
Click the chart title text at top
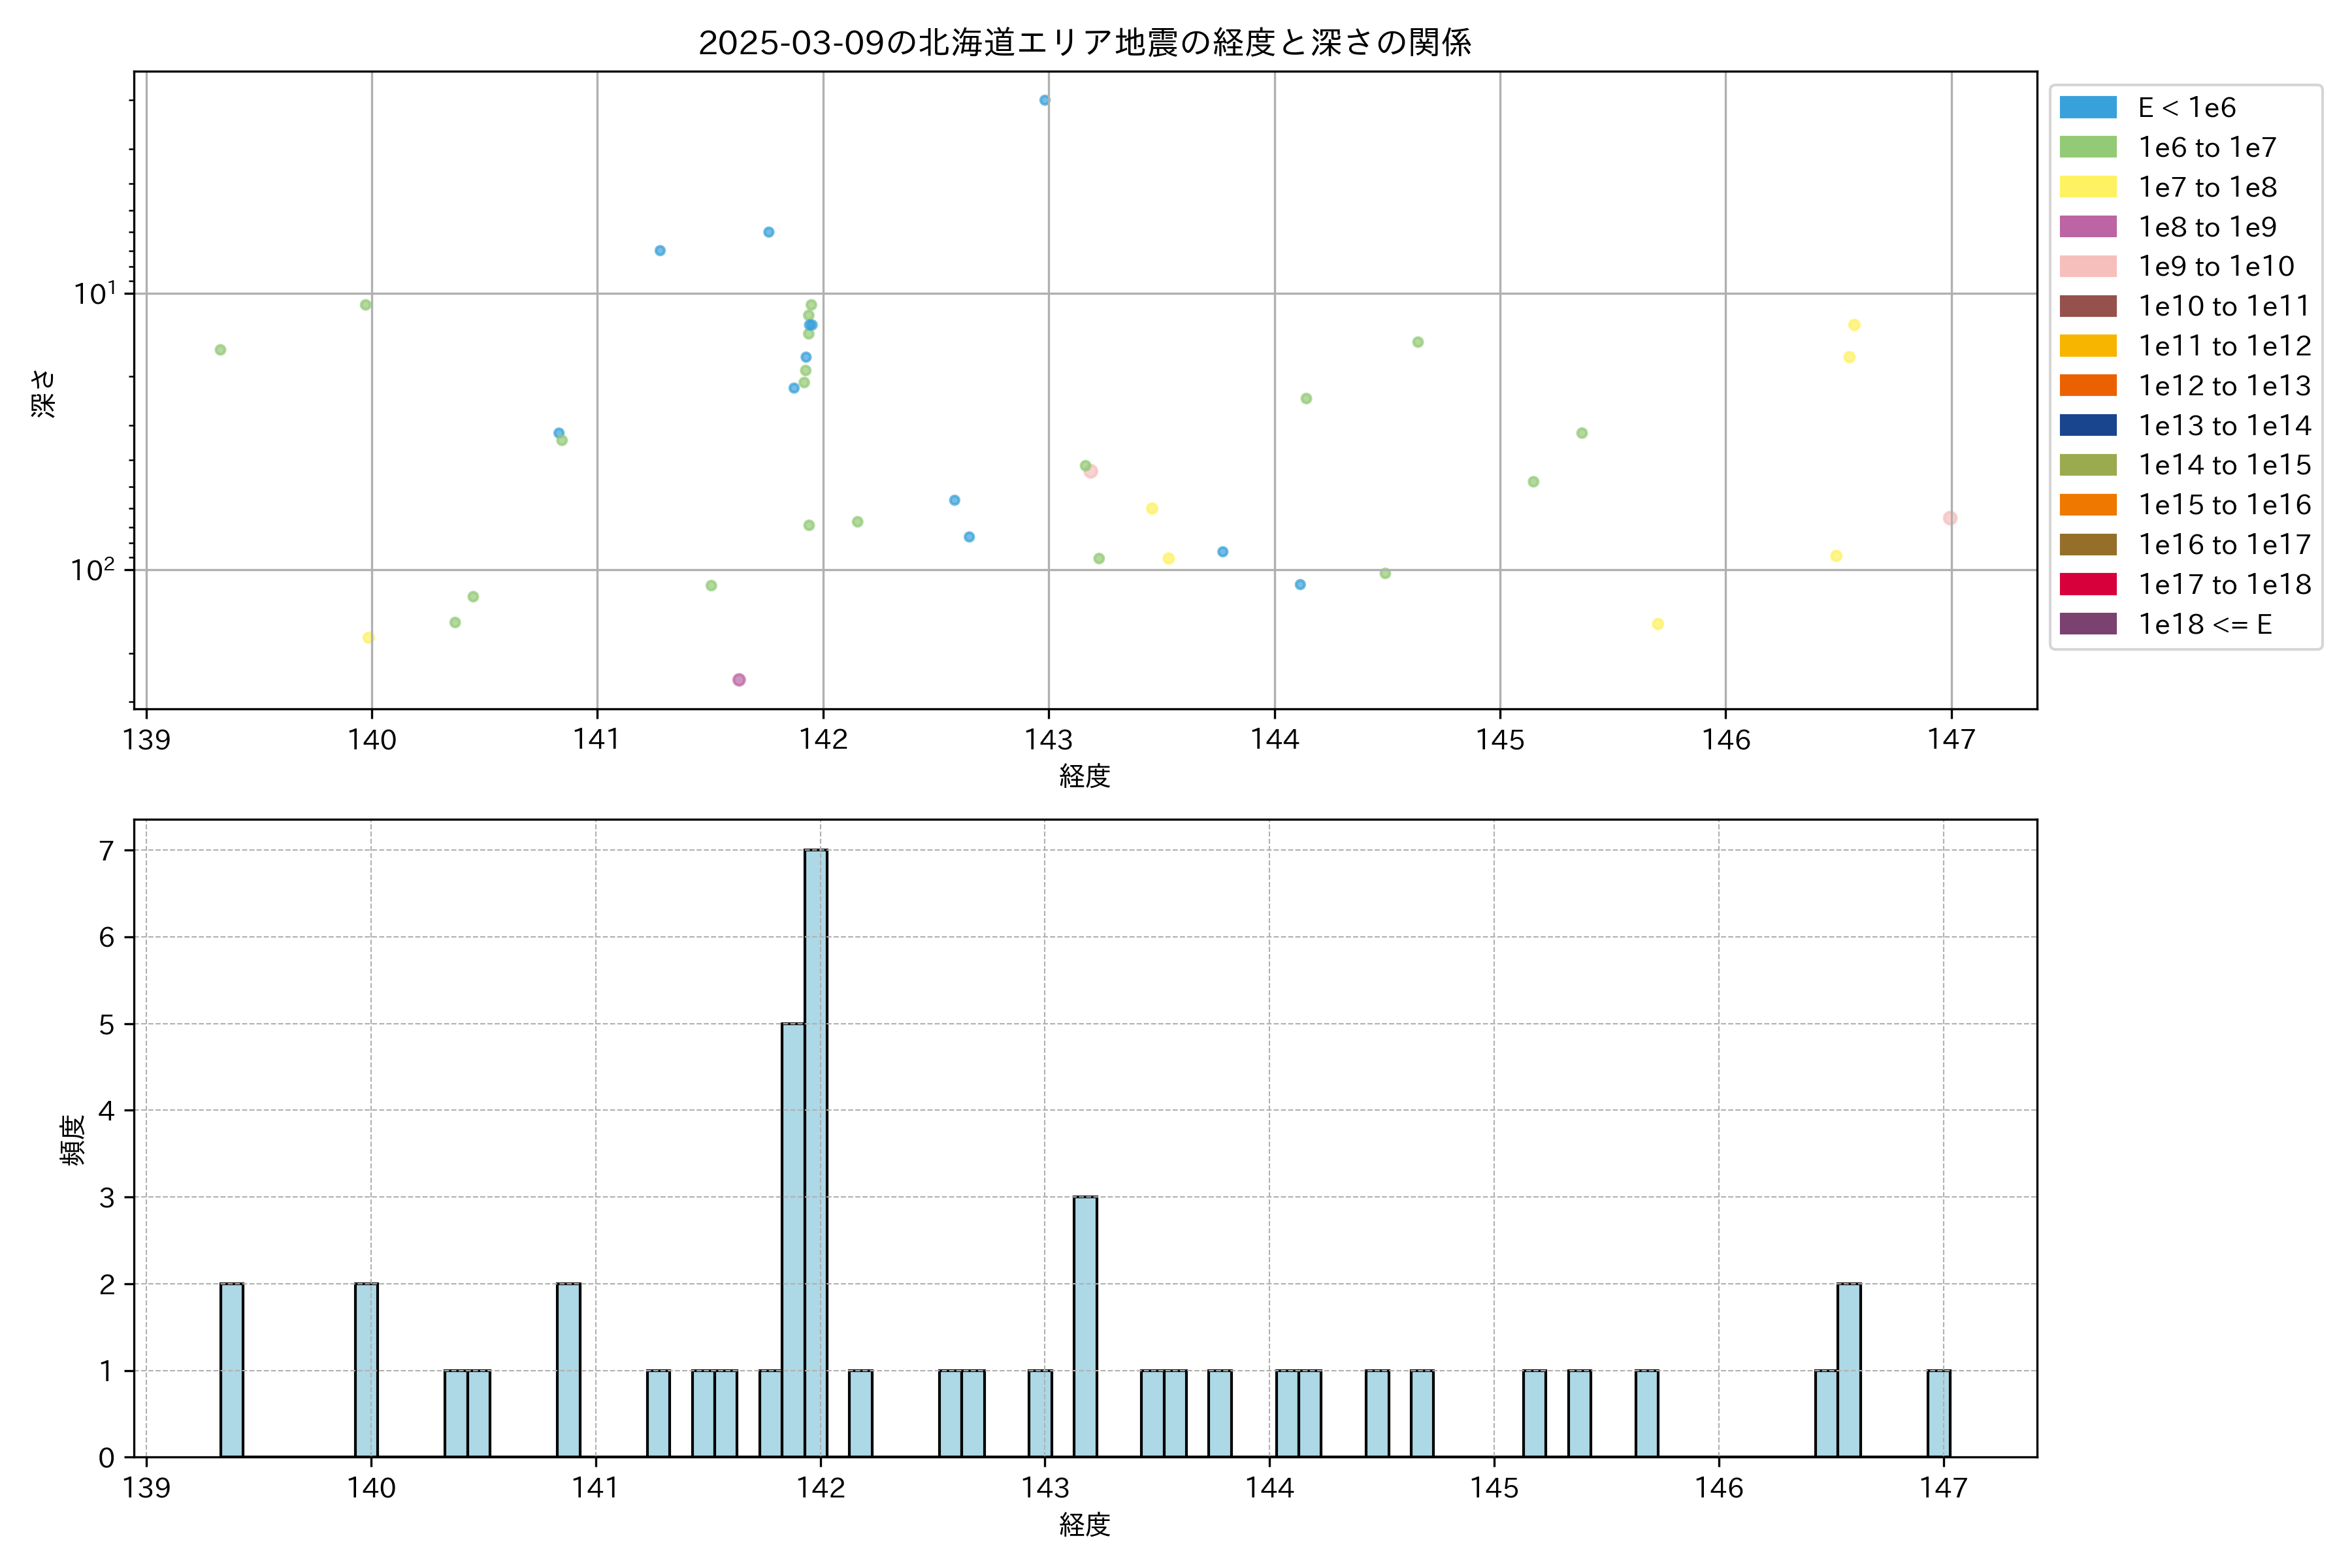coord(1084,43)
